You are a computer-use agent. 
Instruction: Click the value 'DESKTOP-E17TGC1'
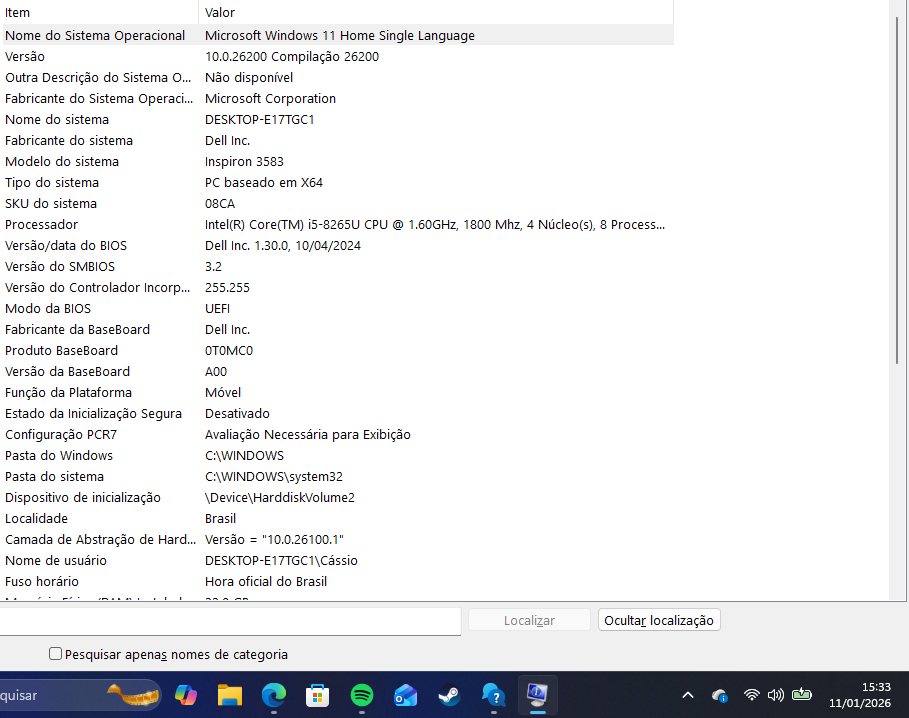(x=259, y=119)
